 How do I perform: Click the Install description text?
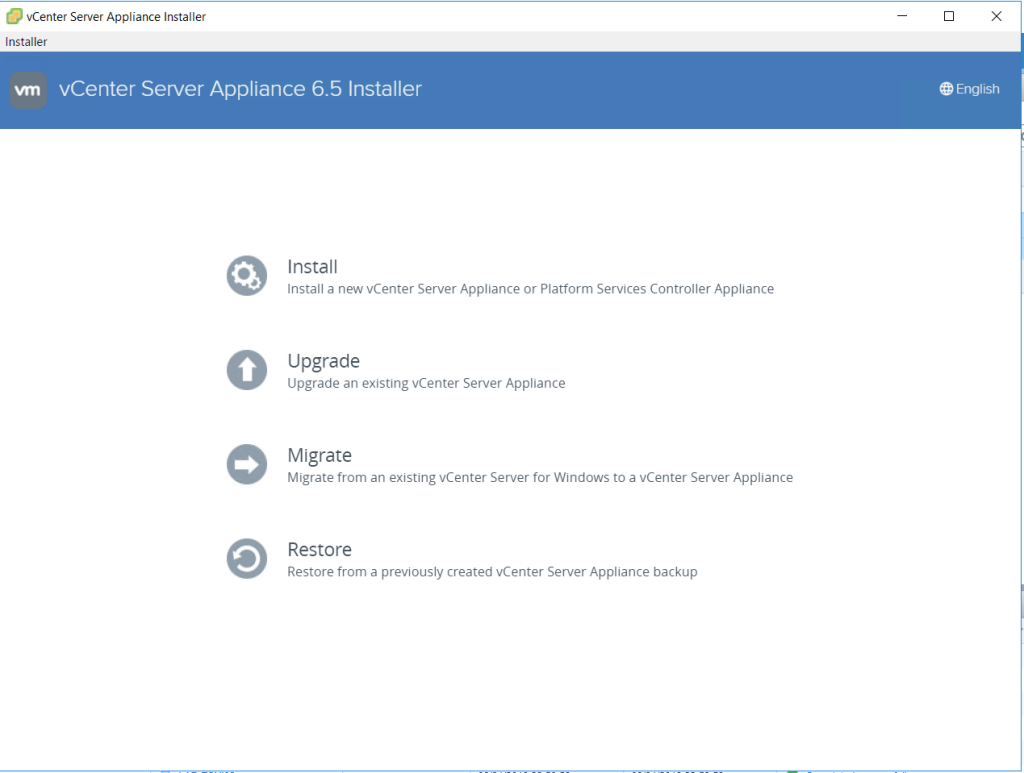530,288
